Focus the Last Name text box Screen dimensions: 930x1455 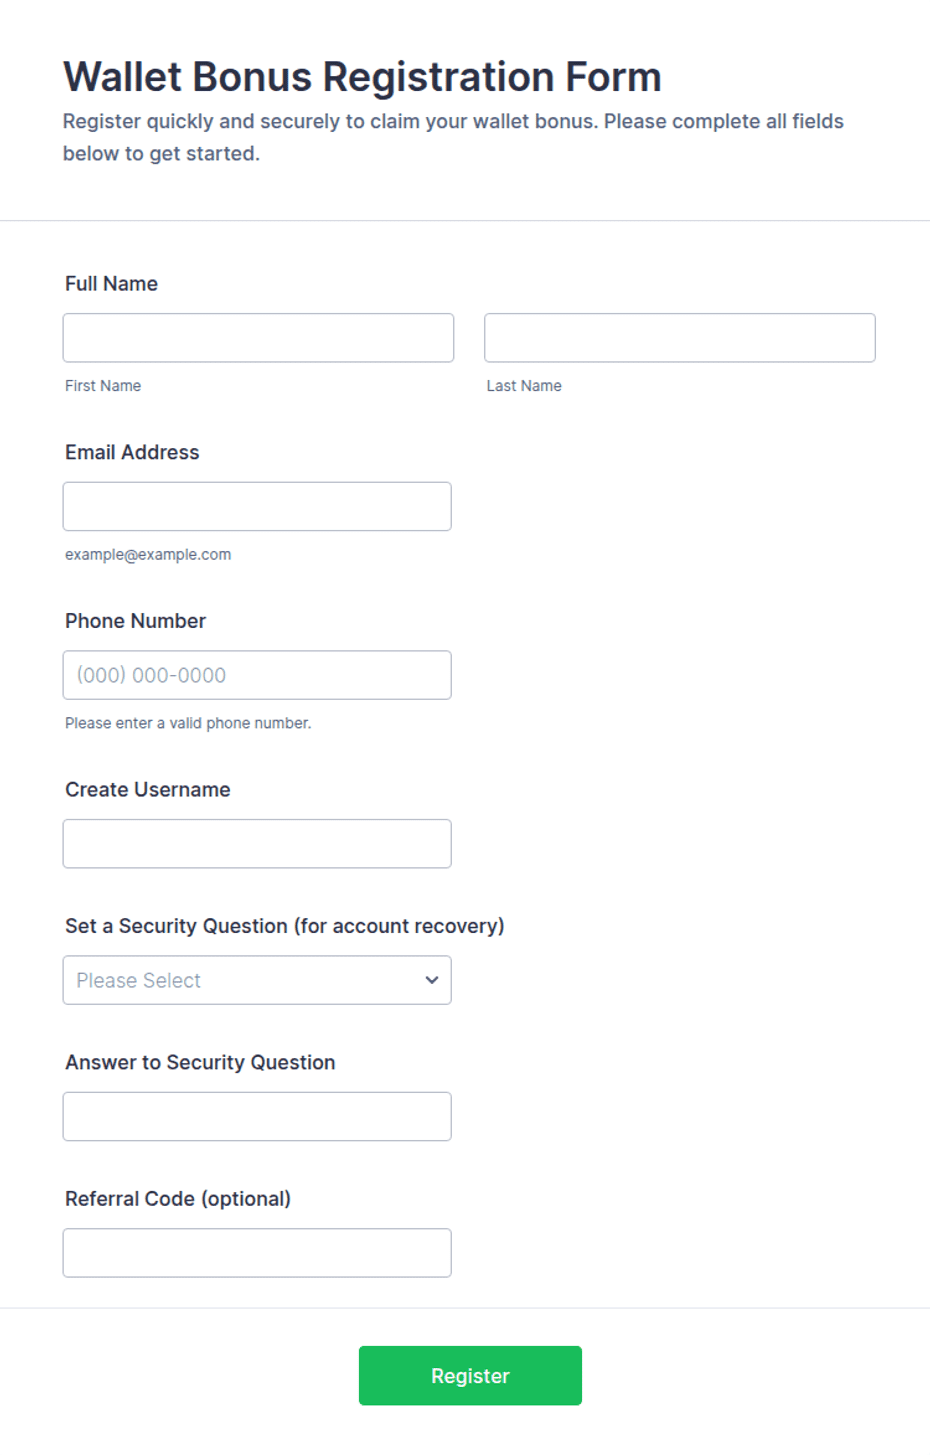[x=680, y=338]
